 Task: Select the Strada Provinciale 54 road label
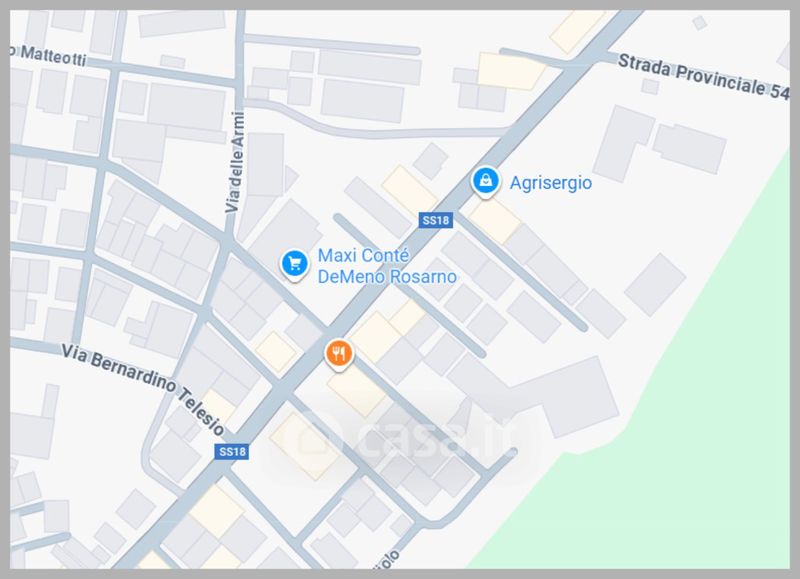point(704,77)
